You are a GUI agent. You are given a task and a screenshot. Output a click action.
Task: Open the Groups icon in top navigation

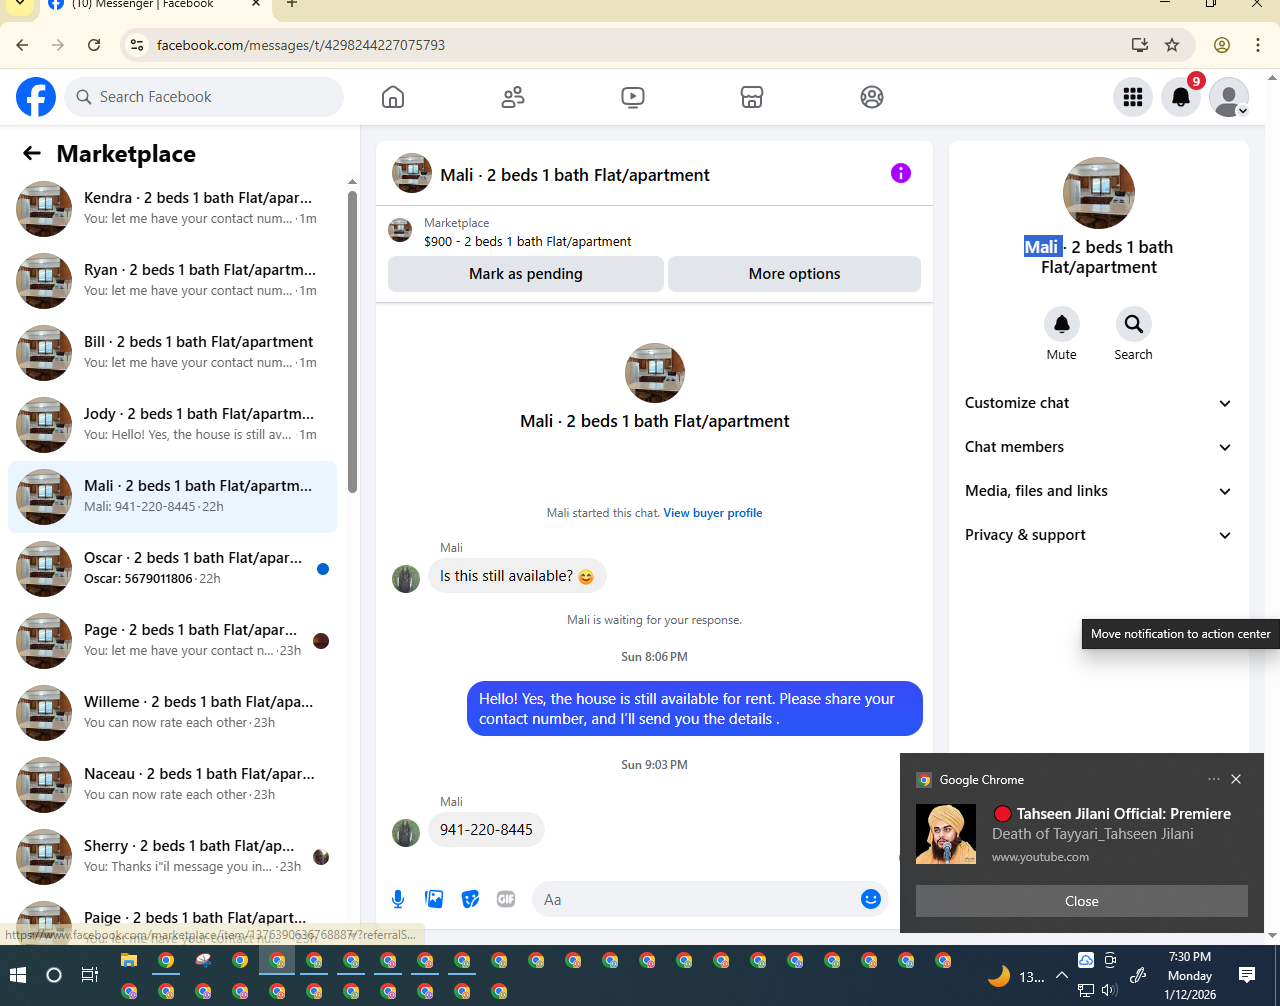[872, 97]
